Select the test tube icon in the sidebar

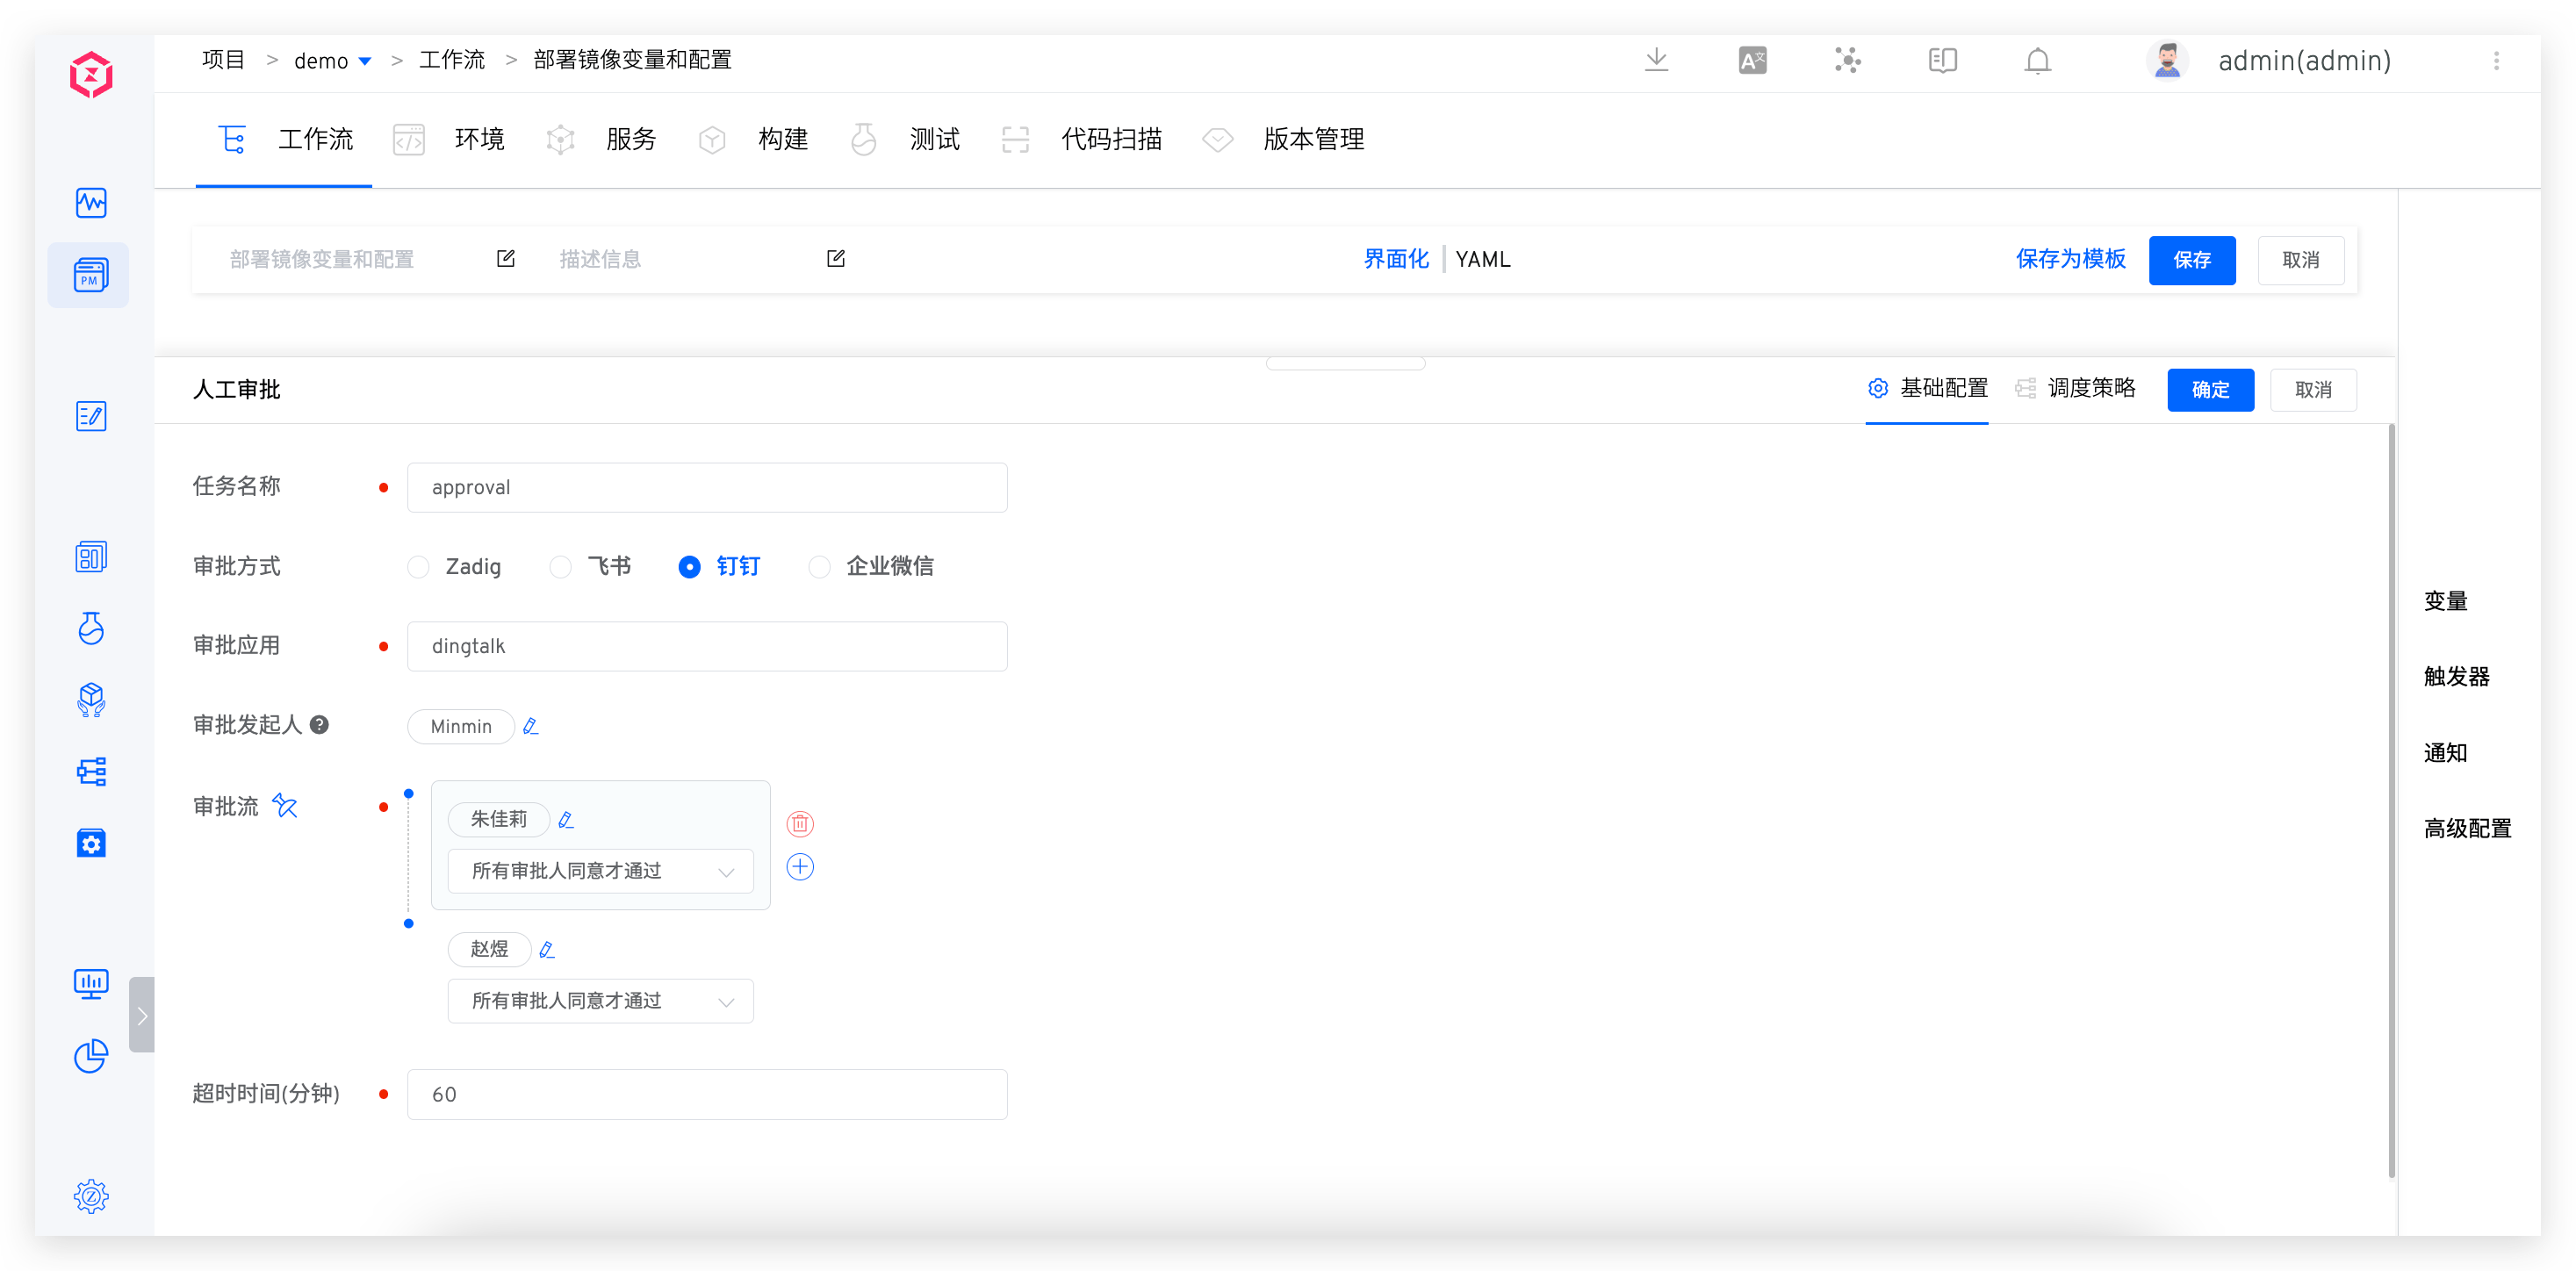coord(90,629)
